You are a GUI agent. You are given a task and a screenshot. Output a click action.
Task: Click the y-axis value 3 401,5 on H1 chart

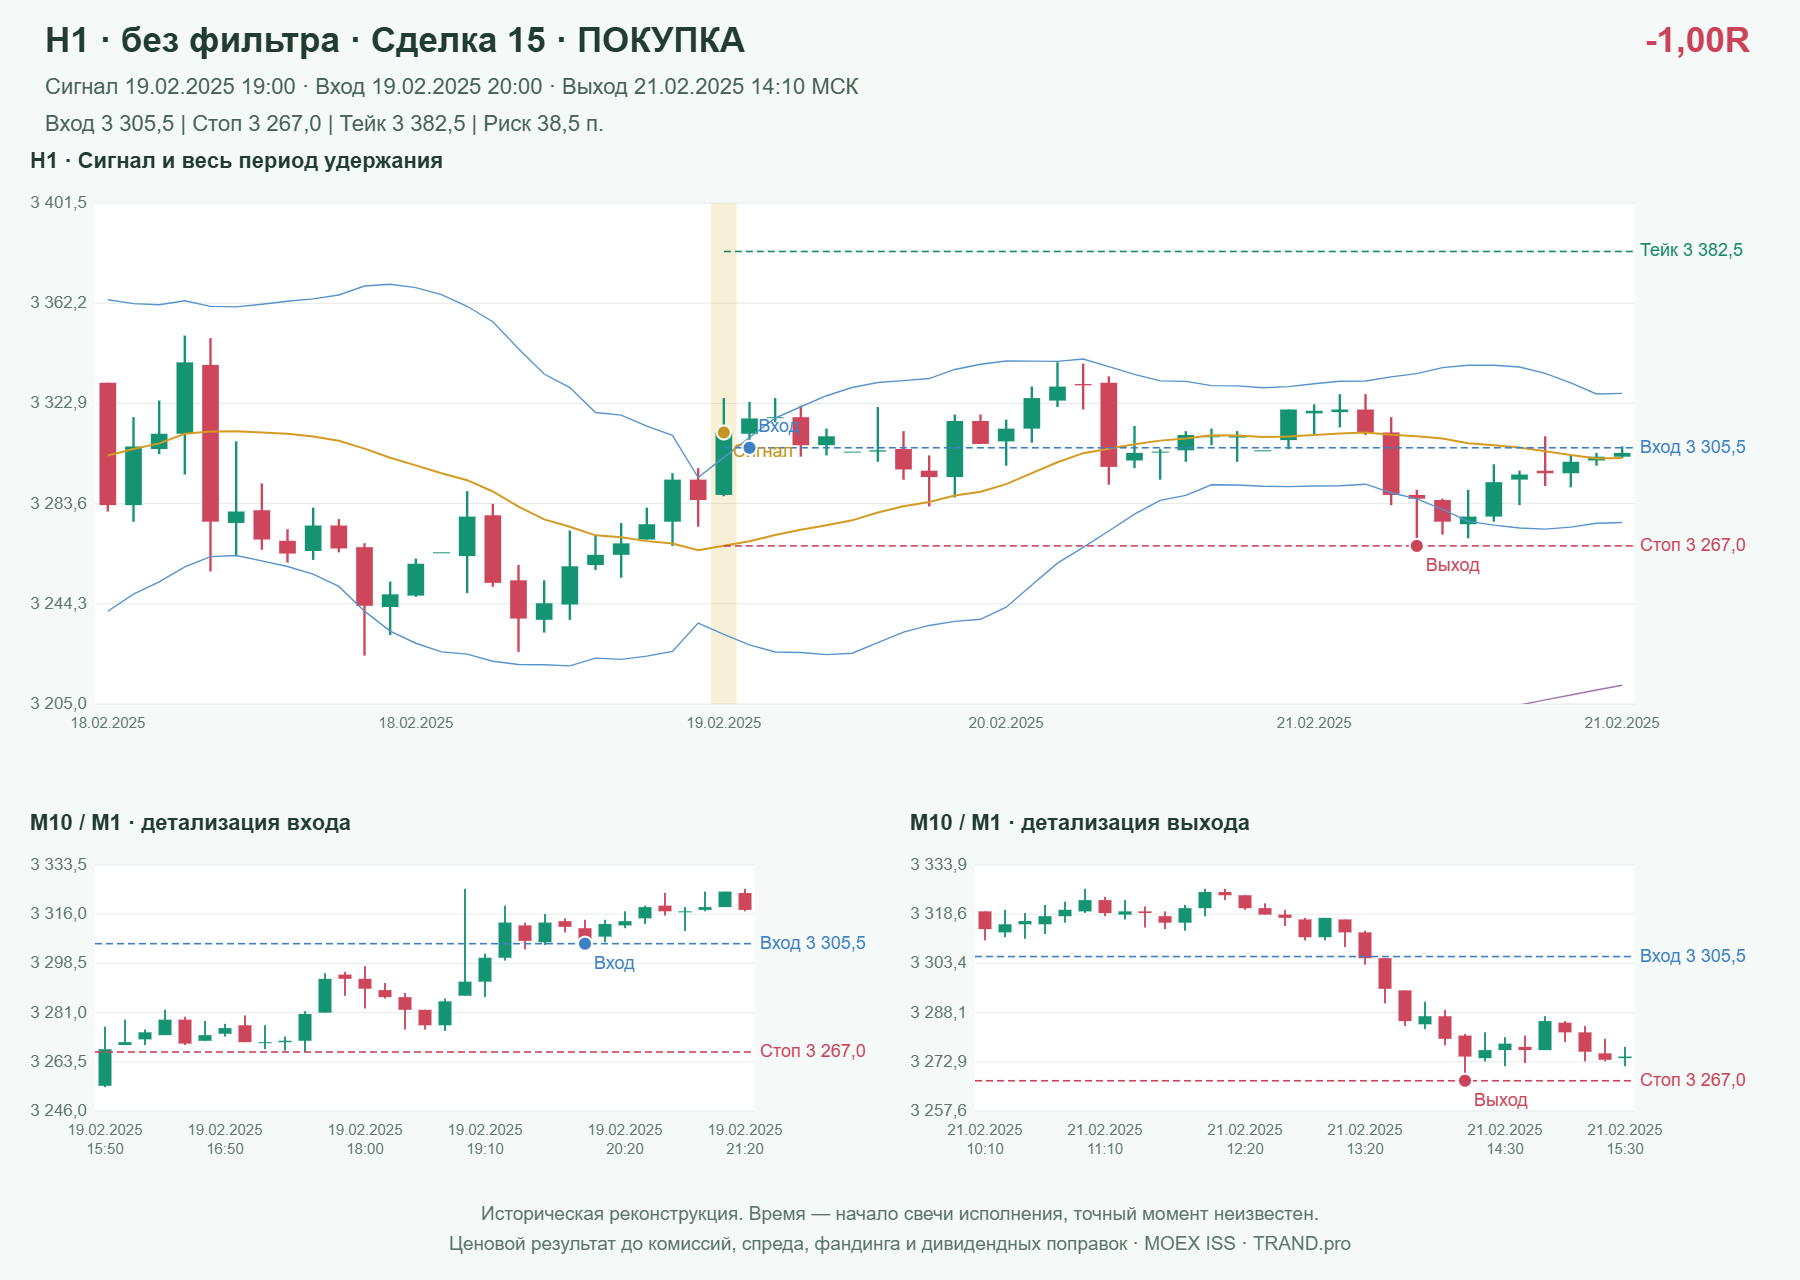[59, 203]
